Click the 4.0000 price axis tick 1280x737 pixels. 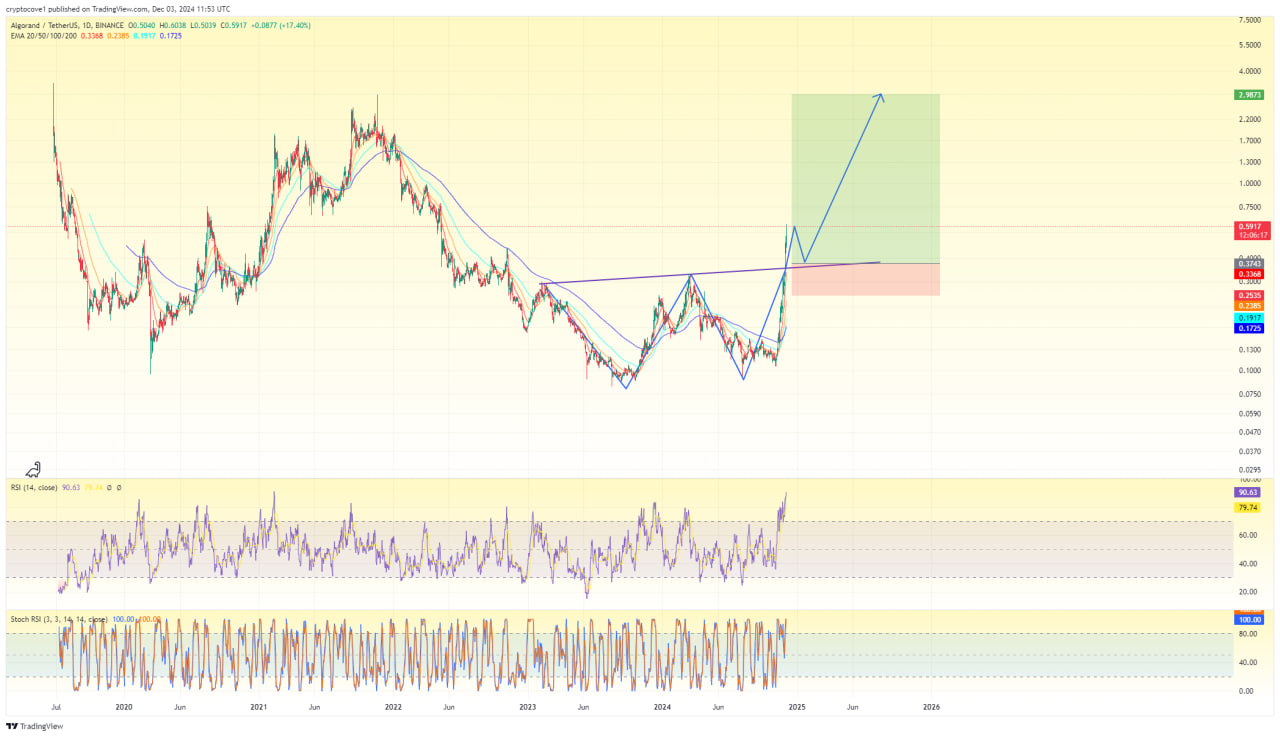pos(1249,71)
